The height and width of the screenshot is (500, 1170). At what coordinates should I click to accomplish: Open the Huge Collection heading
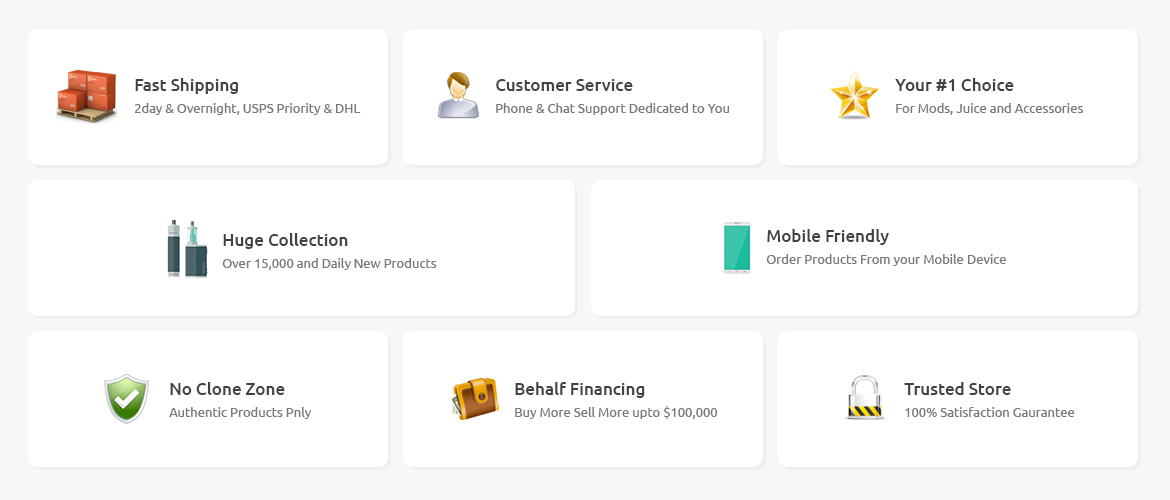coord(285,240)
